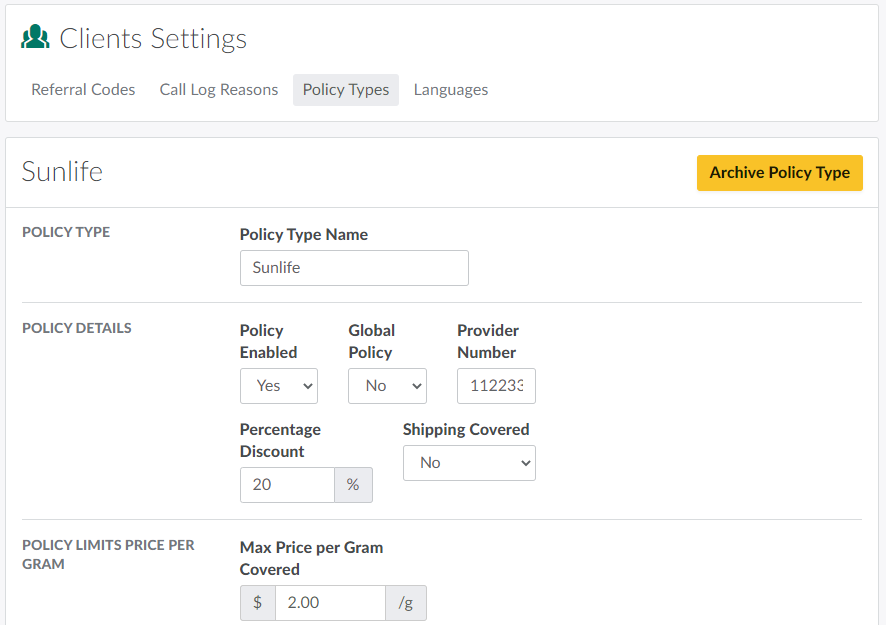This screenshot has width=886, height=625.
Task: Open the Shipping Covered dropdown
Action: [x=469, y=463]
